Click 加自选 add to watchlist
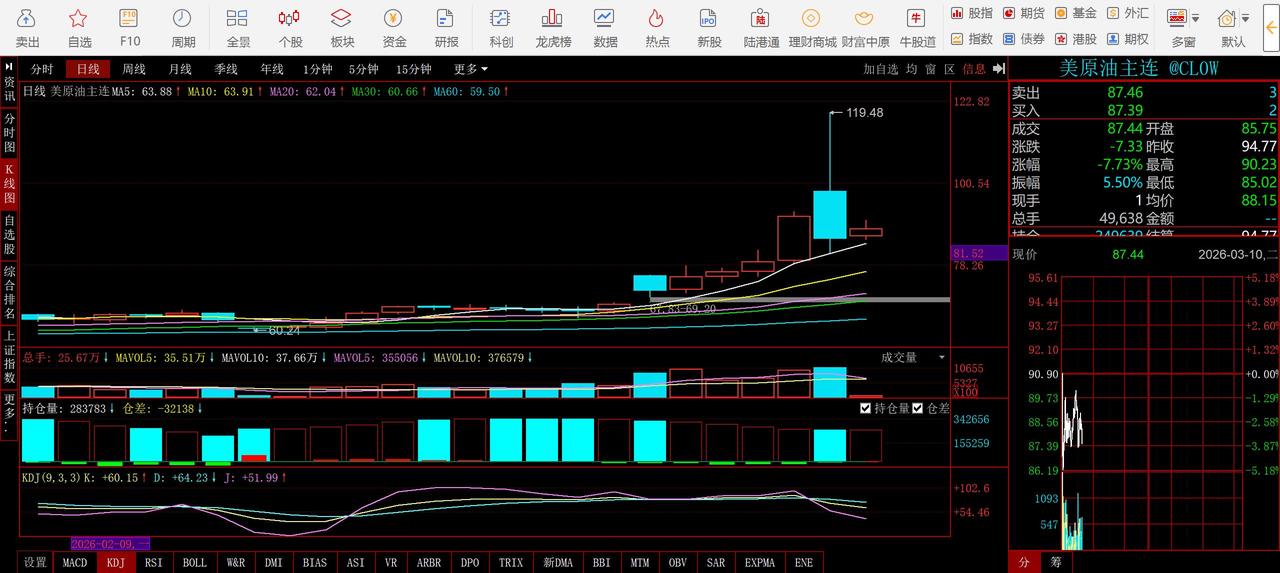This screenshot has width=1280, height=573. [x=881, y=69]
